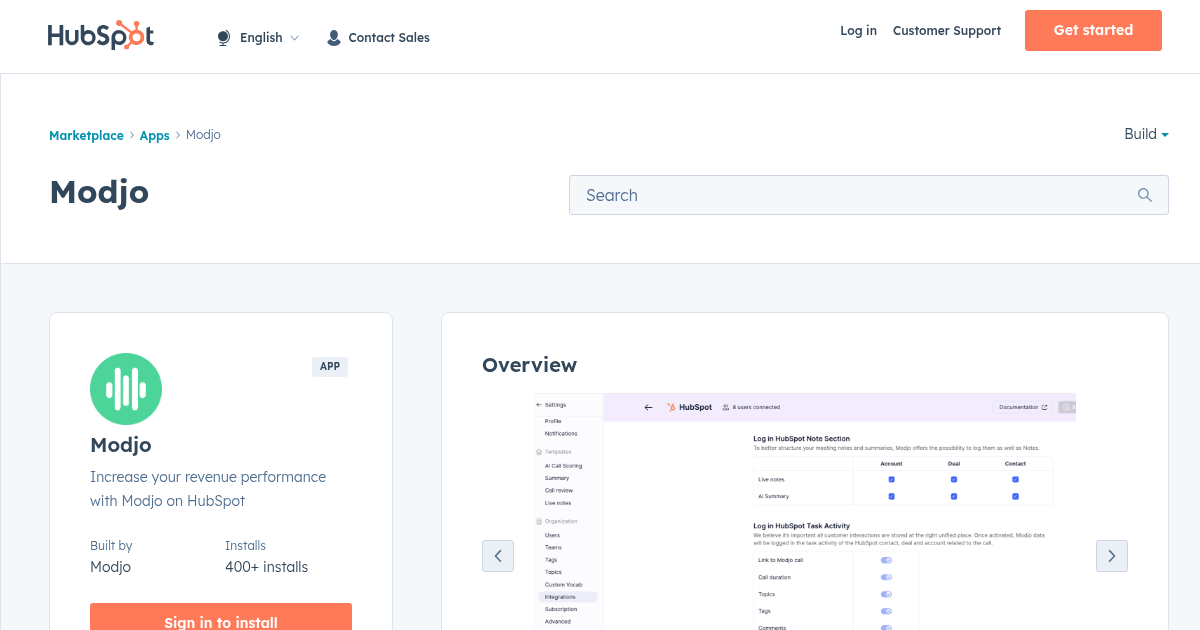Screen dimensions: 1200x630
Task: Click the back arrow in the Modjo settings screenshot
Action: click(x=648, y=407)
